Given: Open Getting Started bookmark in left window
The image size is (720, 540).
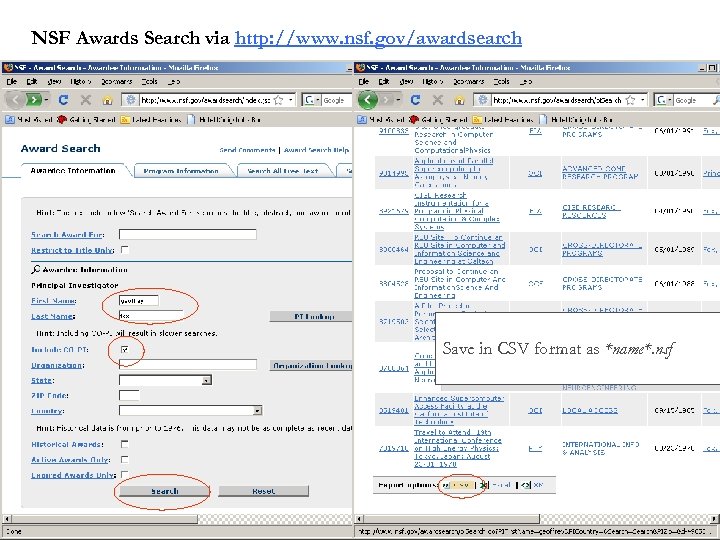Looking at the screenshot, I should pos(86,119).
